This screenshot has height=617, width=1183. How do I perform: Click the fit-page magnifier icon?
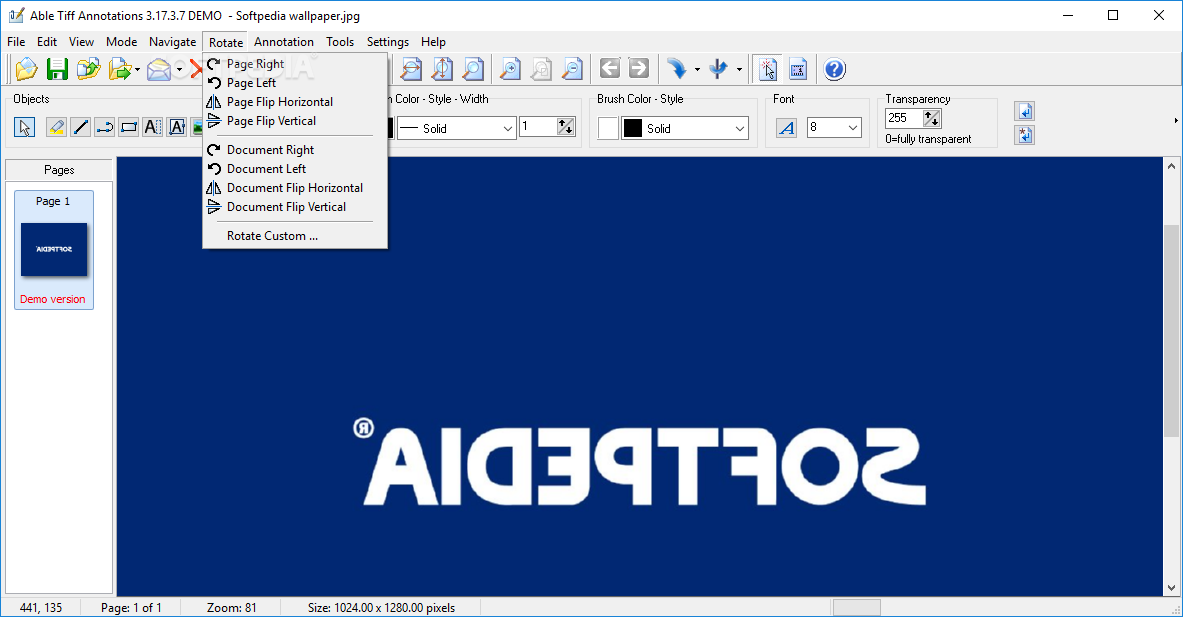pos(473,69)
